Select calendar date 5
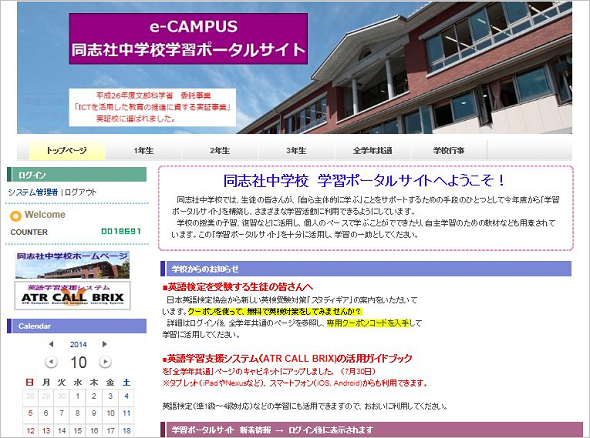 click(x=30, y=413)
